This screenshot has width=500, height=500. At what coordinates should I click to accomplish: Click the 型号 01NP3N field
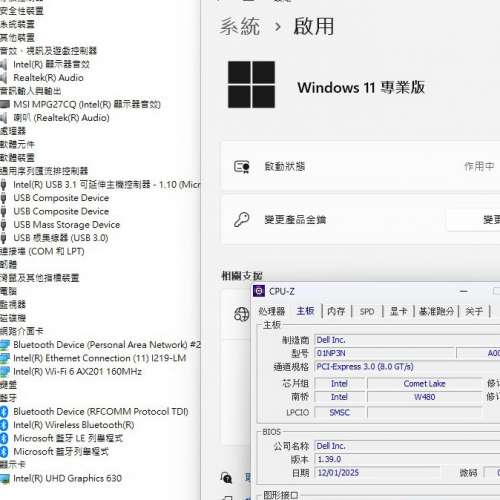385,353
